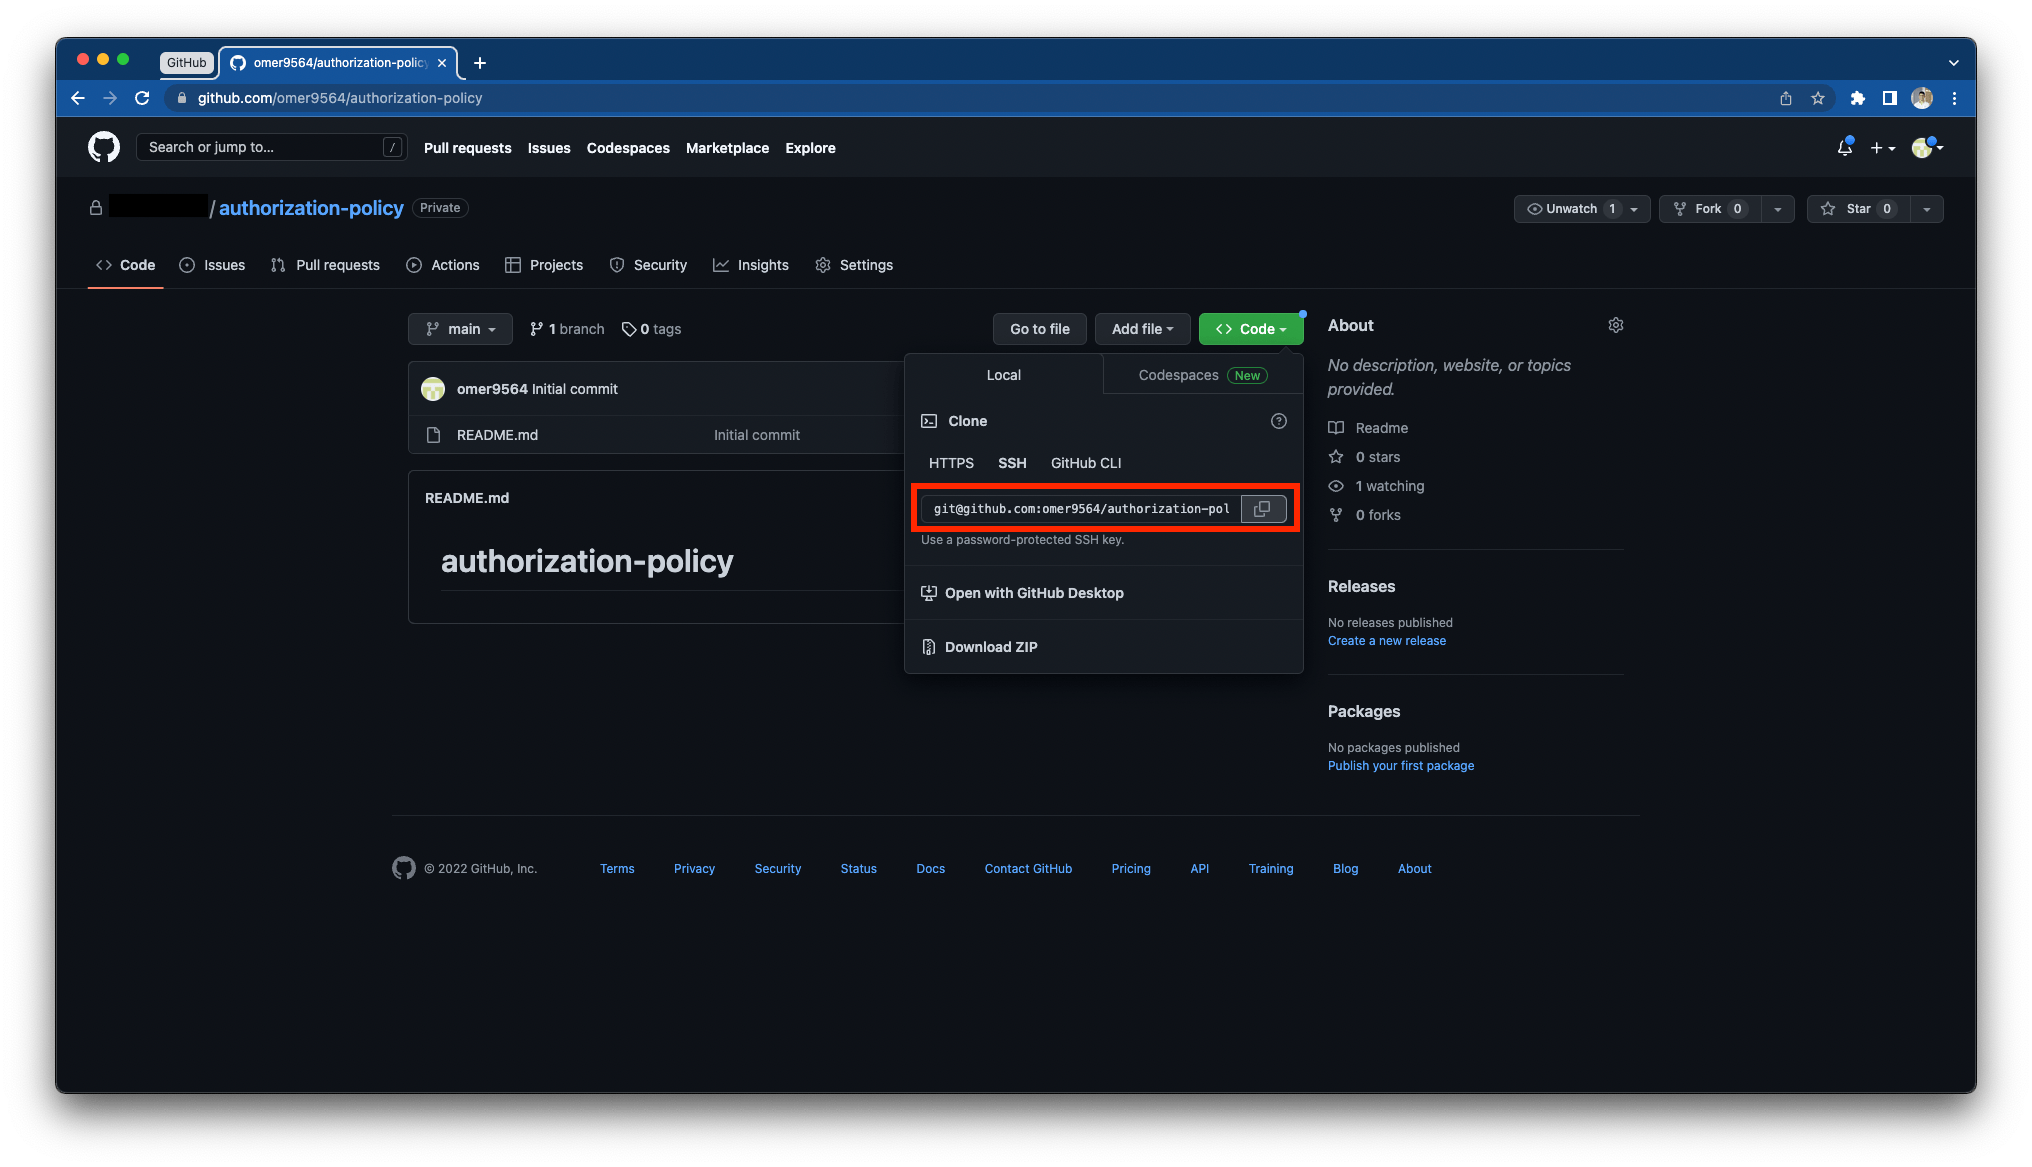Click the Download ZIP option
This screenshot has height=1167, width=2032.
pos(991,646)
